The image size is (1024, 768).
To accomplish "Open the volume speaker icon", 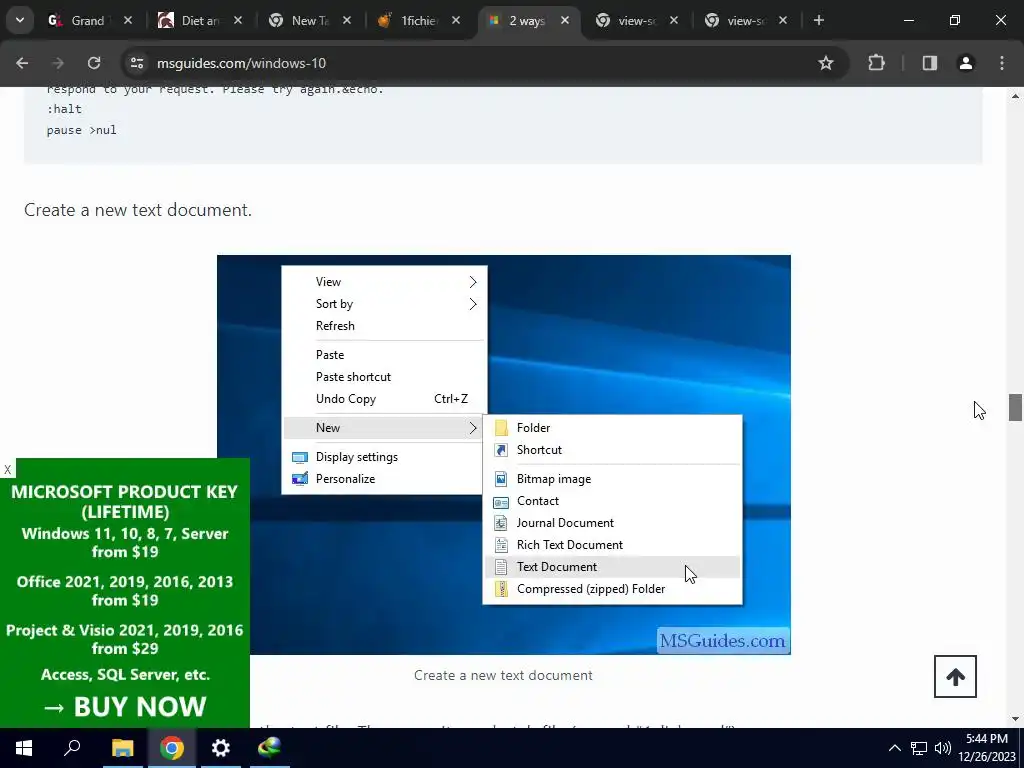I will 942,748.
